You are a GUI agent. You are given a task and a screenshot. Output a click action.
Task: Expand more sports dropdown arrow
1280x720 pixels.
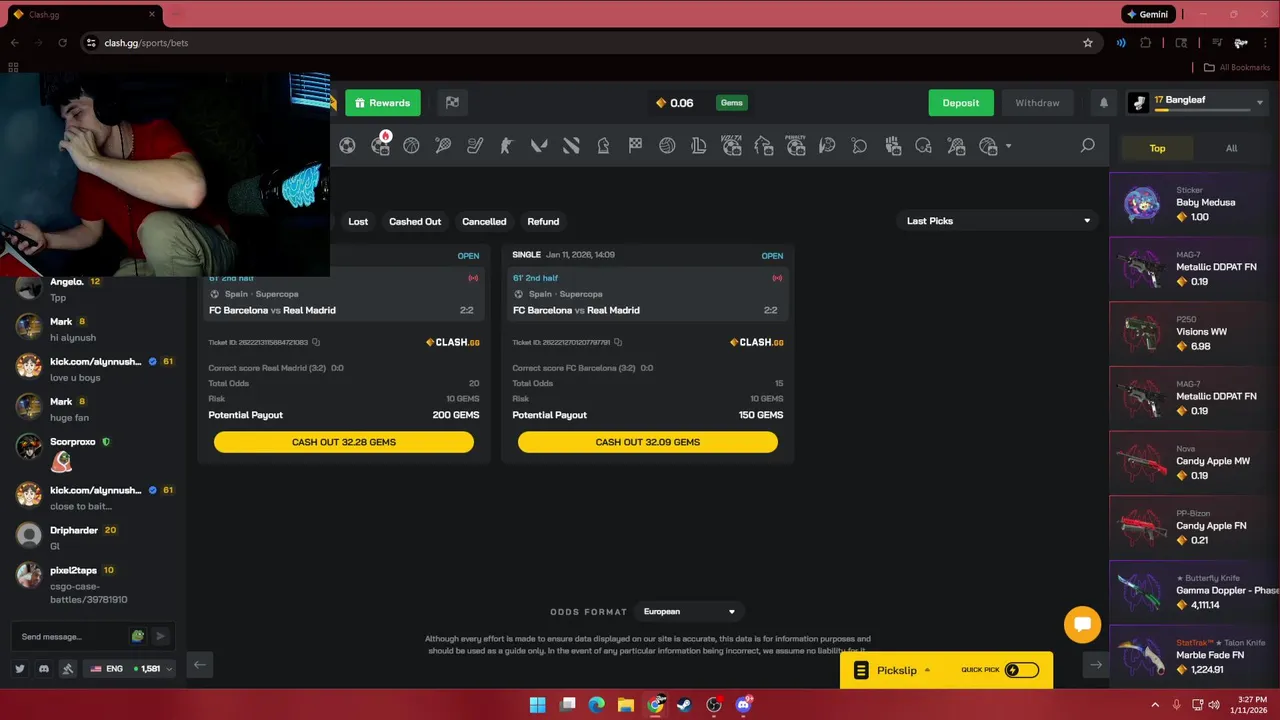pos(1008,147)
